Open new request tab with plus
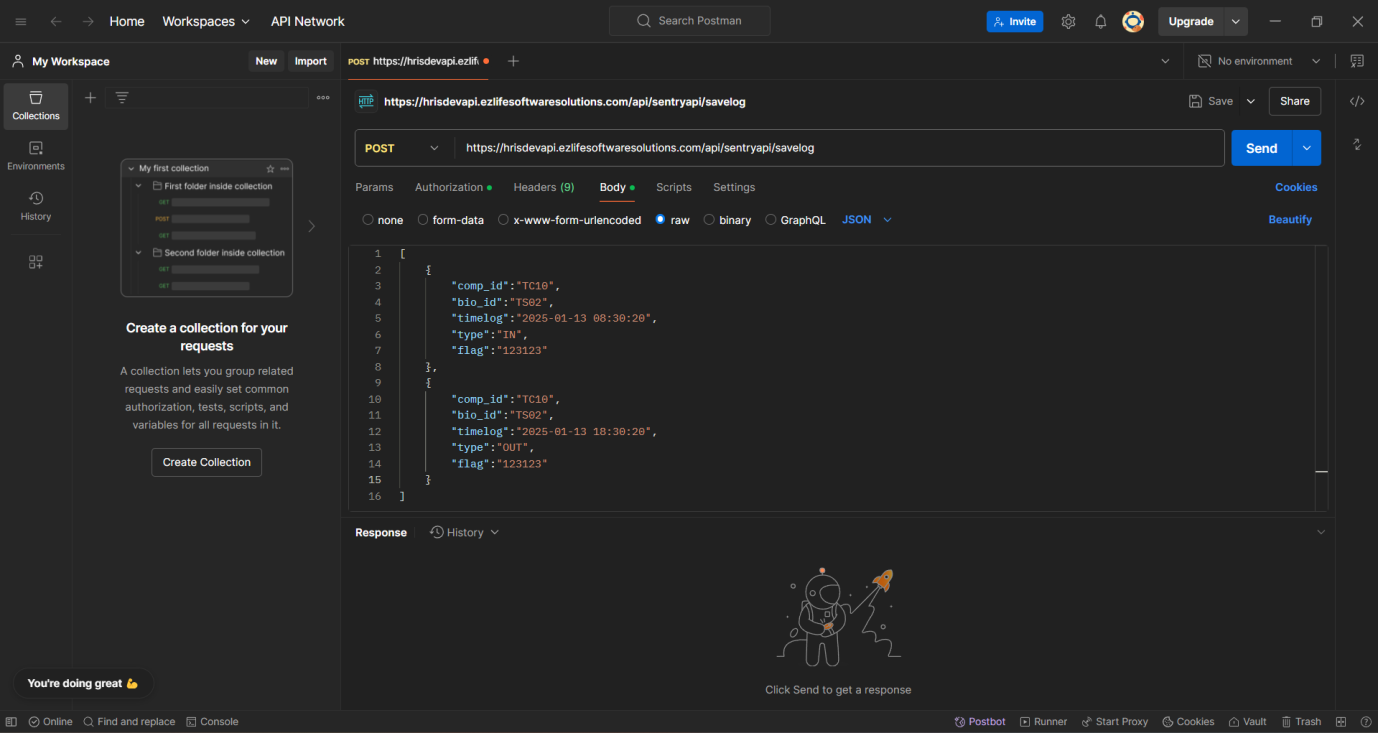The height and width of the screenshot is (733, 1378). pos(513,61)
